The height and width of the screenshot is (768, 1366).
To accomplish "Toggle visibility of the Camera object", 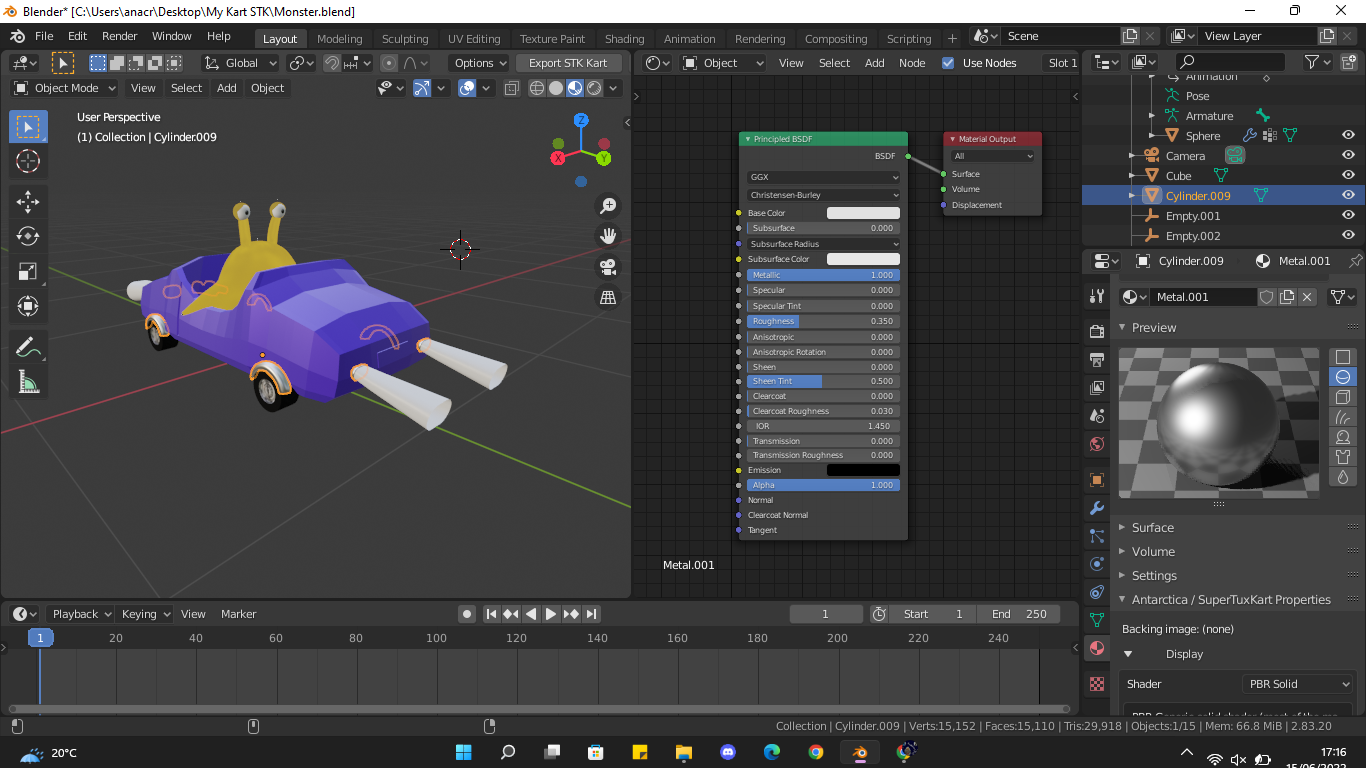I will (1348, 156).
